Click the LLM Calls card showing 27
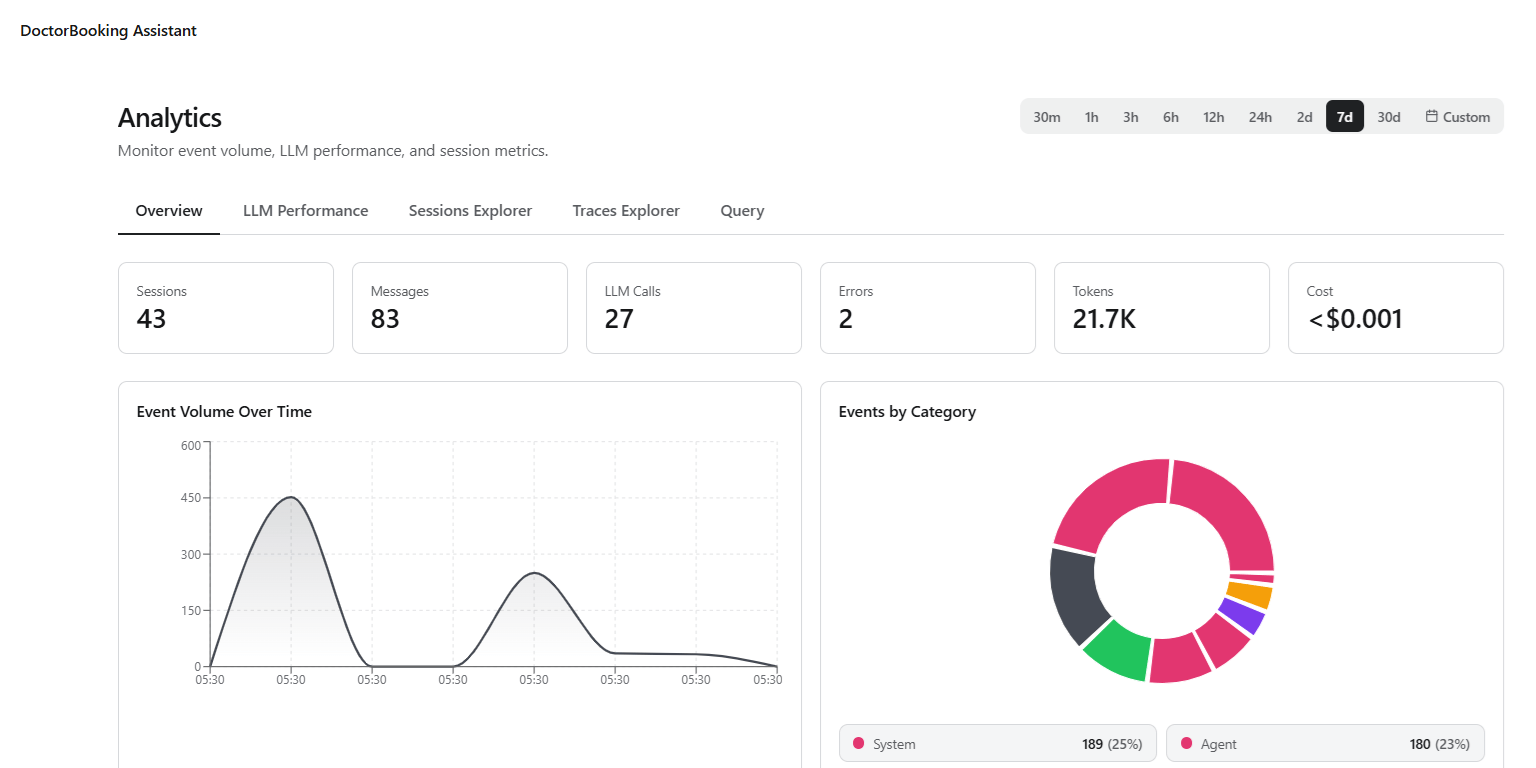 coord(694,308)
